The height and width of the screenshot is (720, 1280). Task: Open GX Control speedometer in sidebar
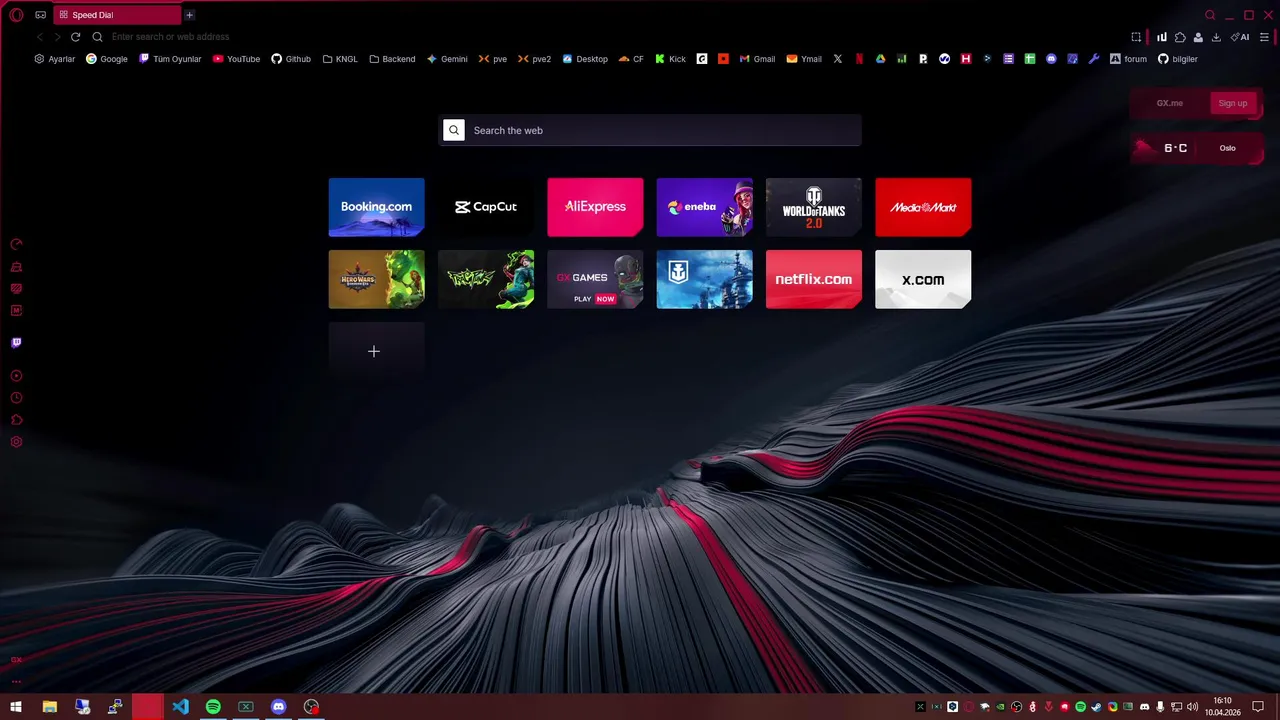tap(16, 244)
